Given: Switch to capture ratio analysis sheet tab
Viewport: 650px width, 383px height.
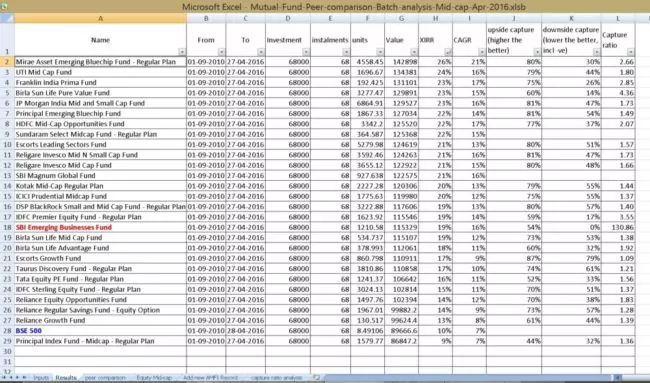Looking at the screenshot, I should 276,378.
